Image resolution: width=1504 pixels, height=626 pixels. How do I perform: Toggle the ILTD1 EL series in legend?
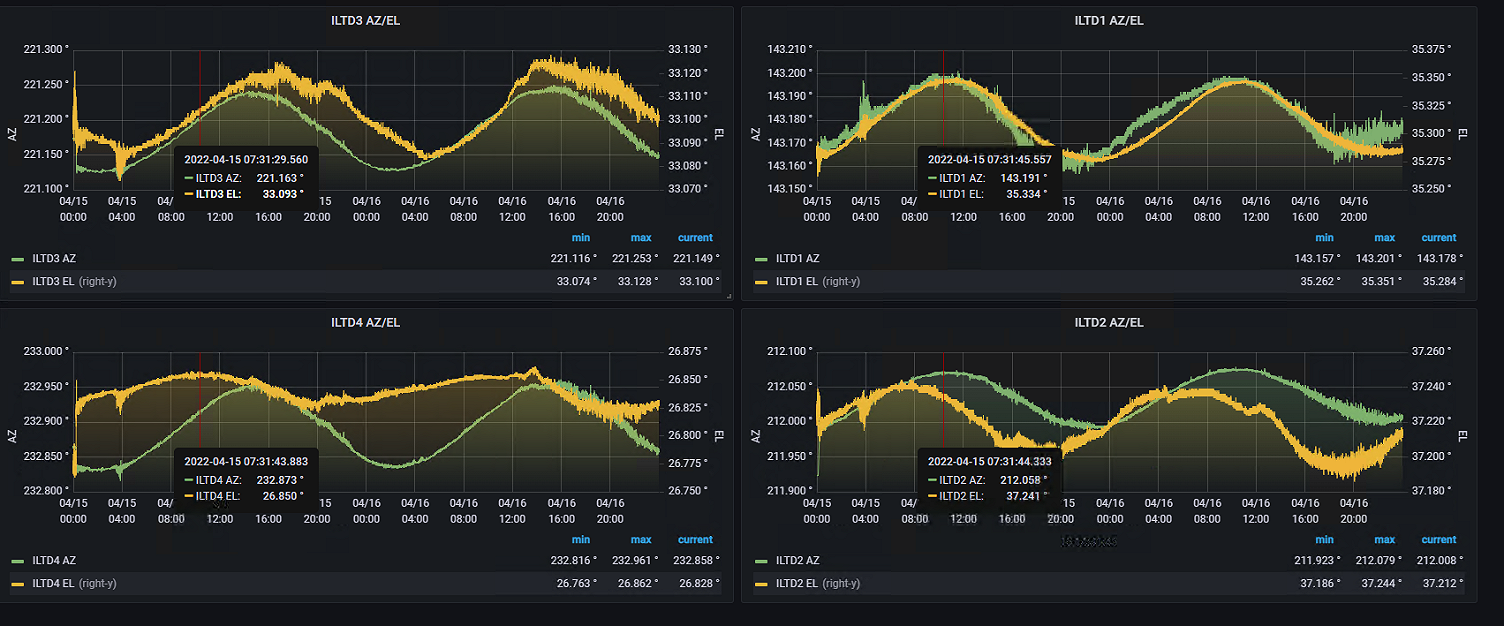[x=799, y=282]
